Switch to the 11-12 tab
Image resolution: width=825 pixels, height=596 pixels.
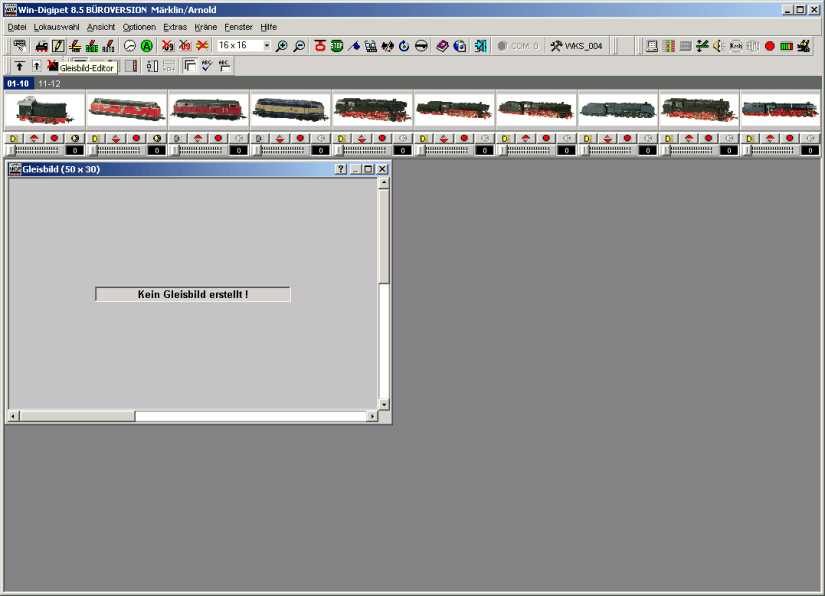(47, 83)
